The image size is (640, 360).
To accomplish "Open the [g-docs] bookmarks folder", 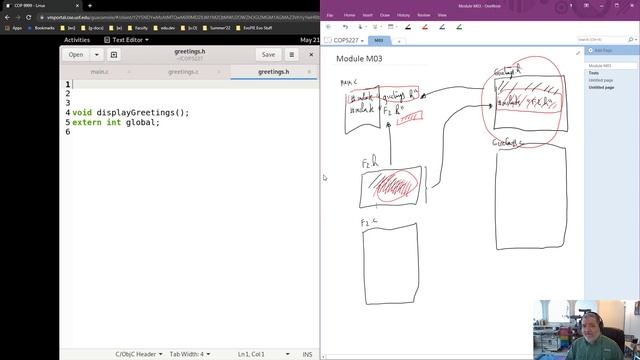I will (x=92, y=28).
